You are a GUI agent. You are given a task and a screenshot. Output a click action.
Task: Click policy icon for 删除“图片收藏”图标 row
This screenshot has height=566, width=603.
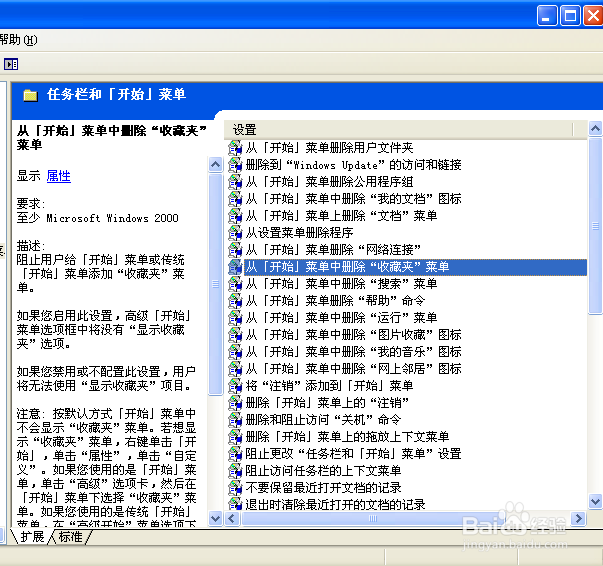(x=235, y=335)
